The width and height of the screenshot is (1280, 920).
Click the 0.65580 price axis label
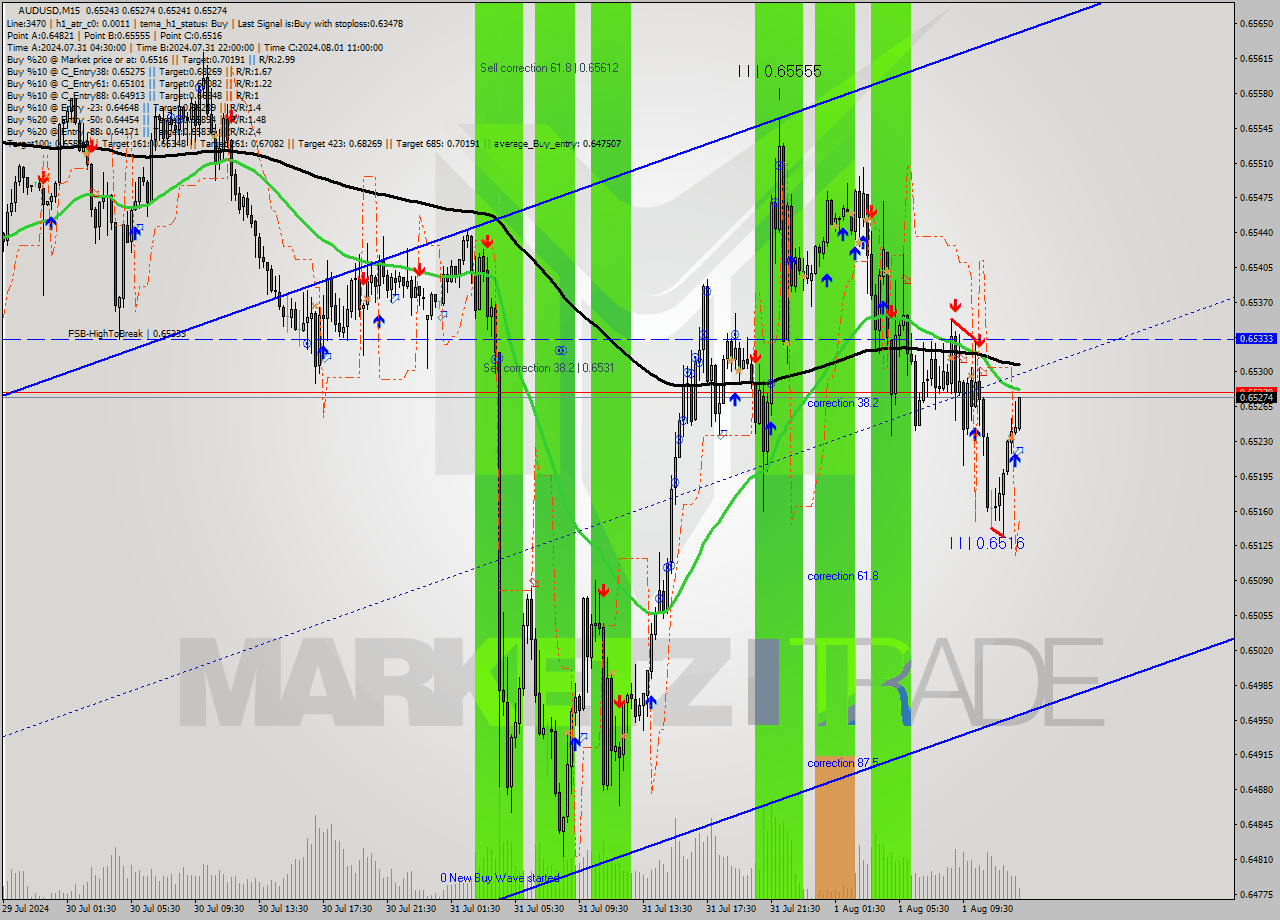click(x=1256, y=93)
